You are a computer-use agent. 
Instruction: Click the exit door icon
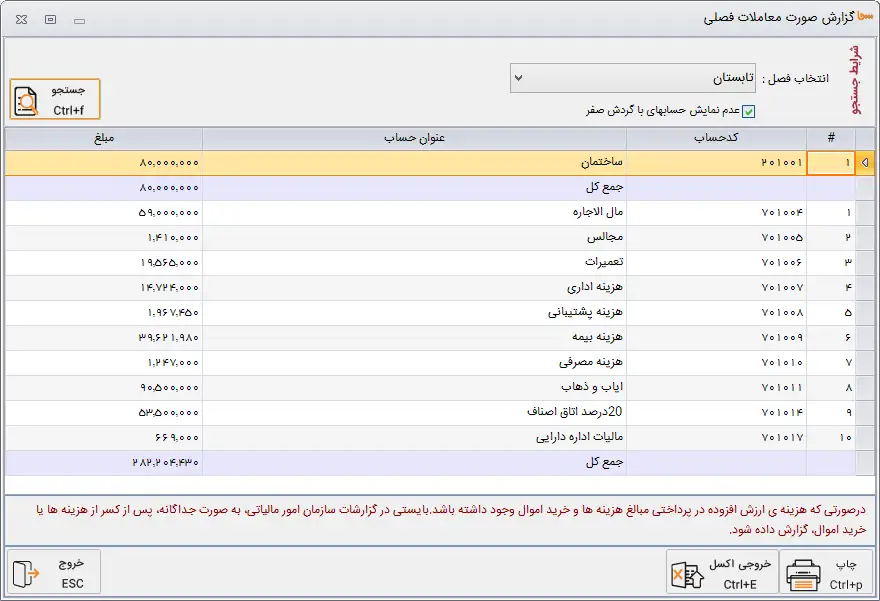pos(27,572)
